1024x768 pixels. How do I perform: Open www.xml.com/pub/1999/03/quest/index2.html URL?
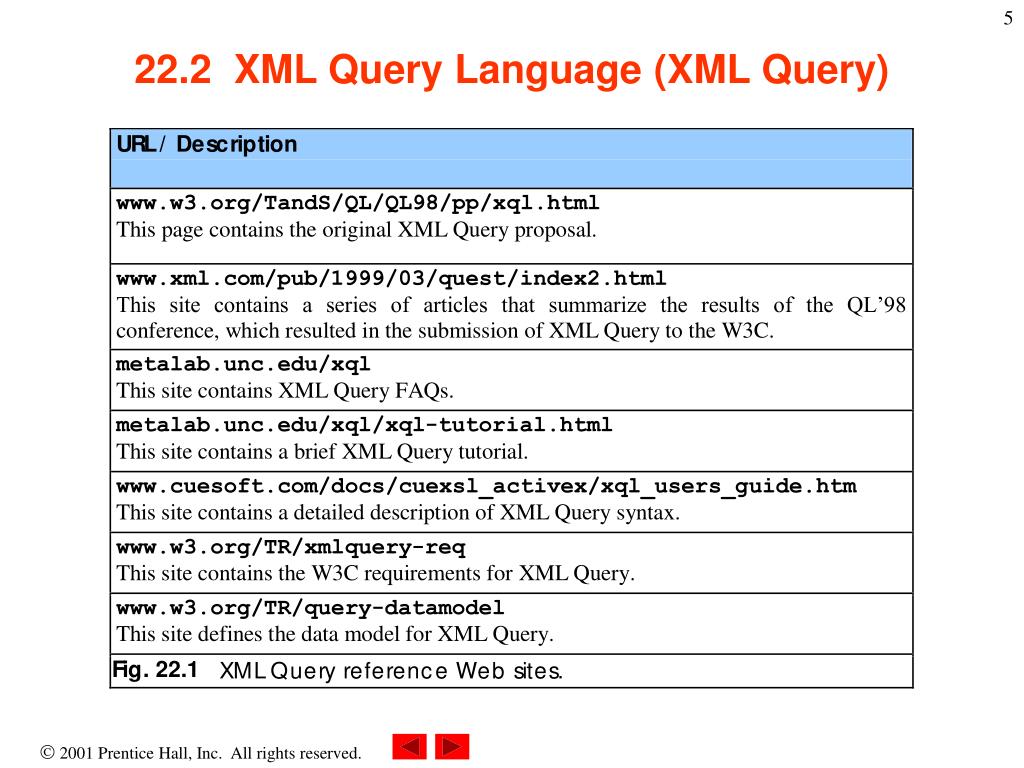391,279
